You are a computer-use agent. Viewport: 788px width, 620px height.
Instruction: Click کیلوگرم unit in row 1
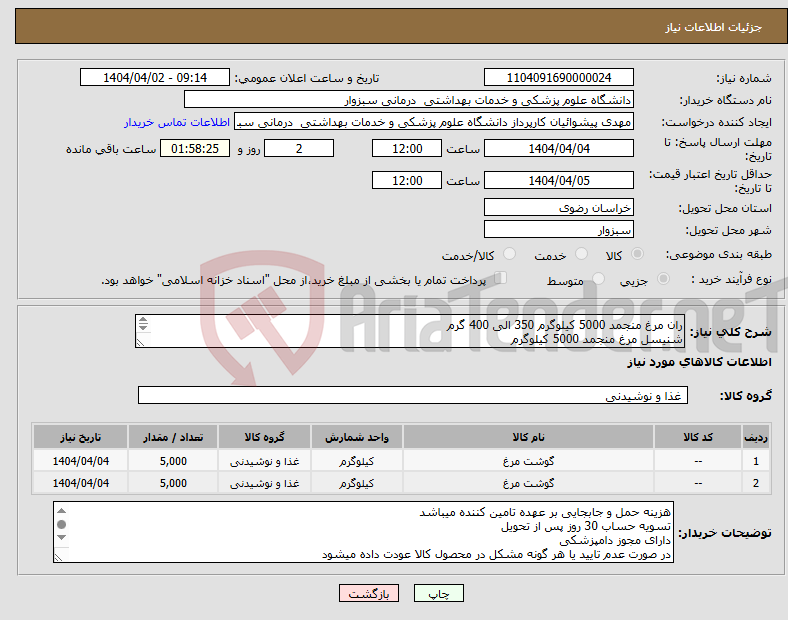[356, 461]
